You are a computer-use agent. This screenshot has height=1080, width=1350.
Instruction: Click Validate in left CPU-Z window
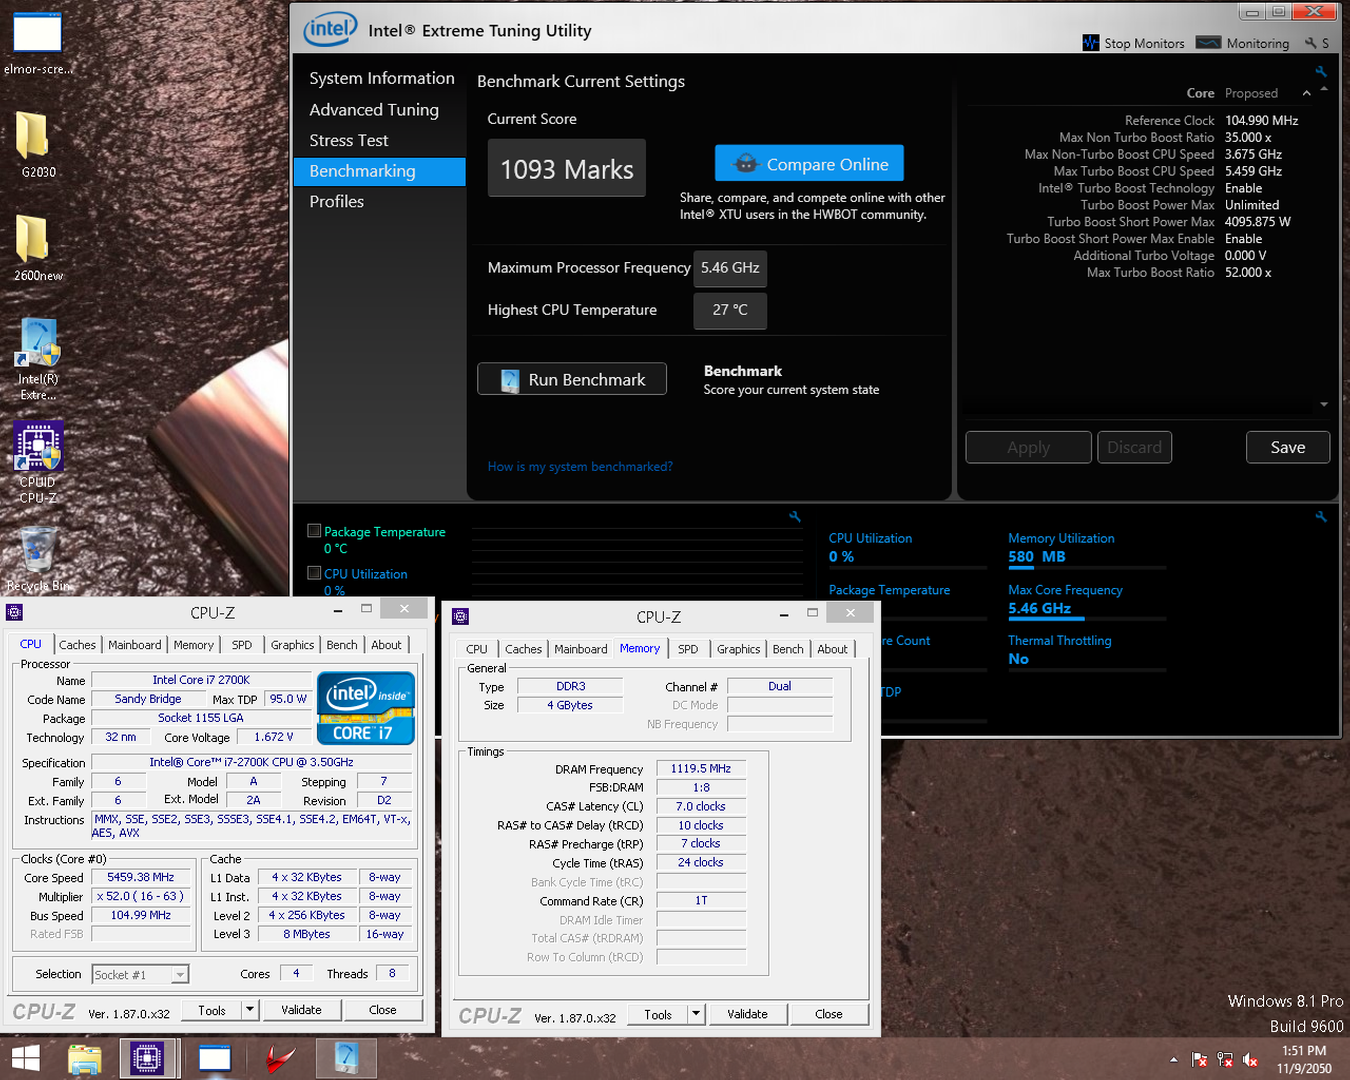coord(301,1010)
